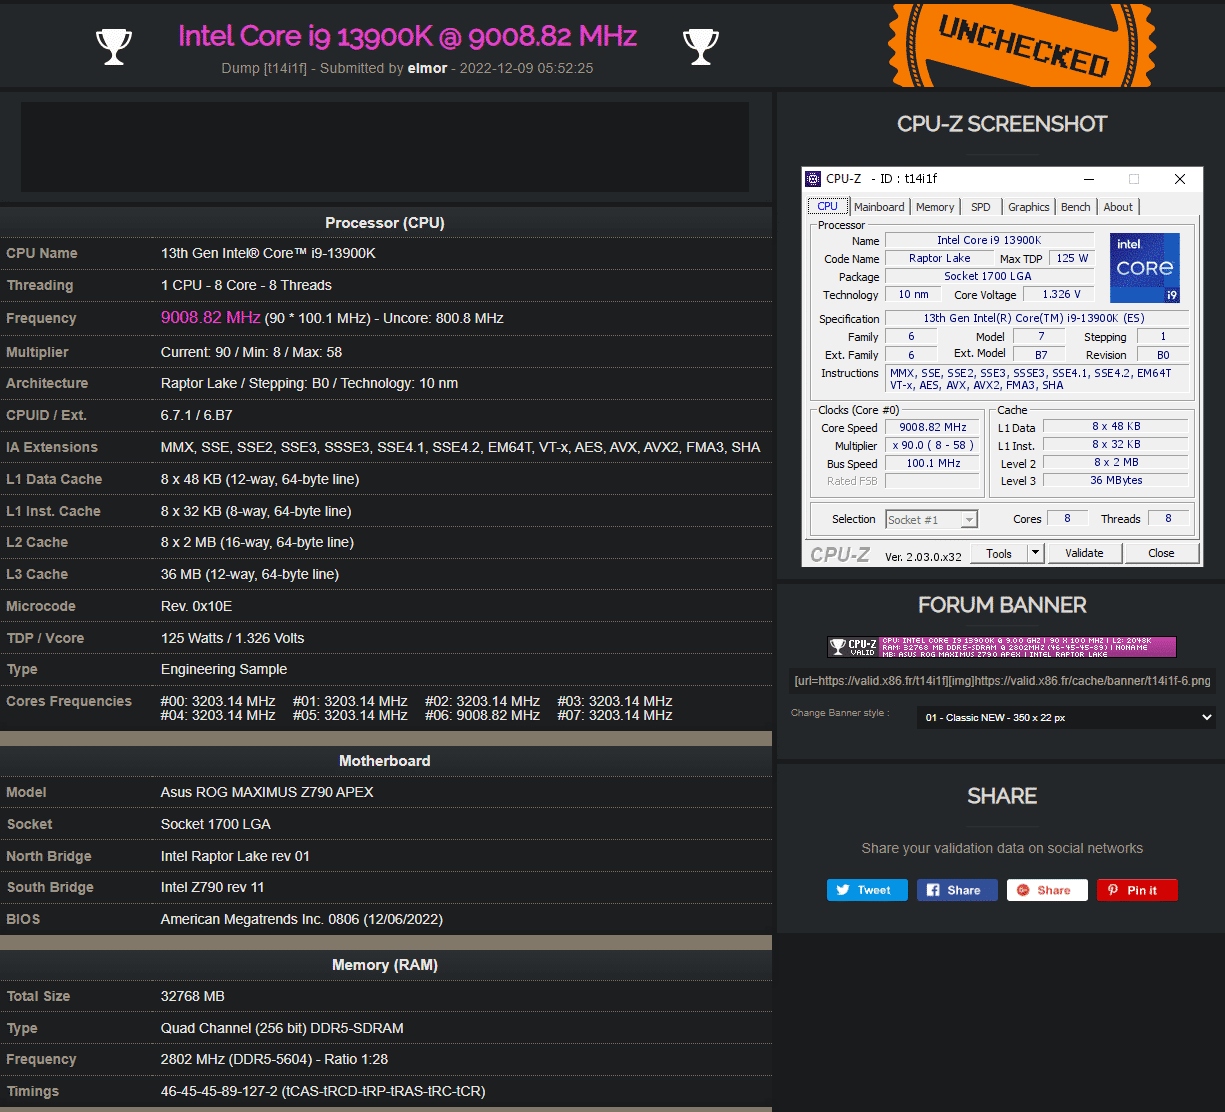The image size is (1225, 1112).
Task: Click the orange UNCHECKED badge
Action: [x=1022, y=44]
